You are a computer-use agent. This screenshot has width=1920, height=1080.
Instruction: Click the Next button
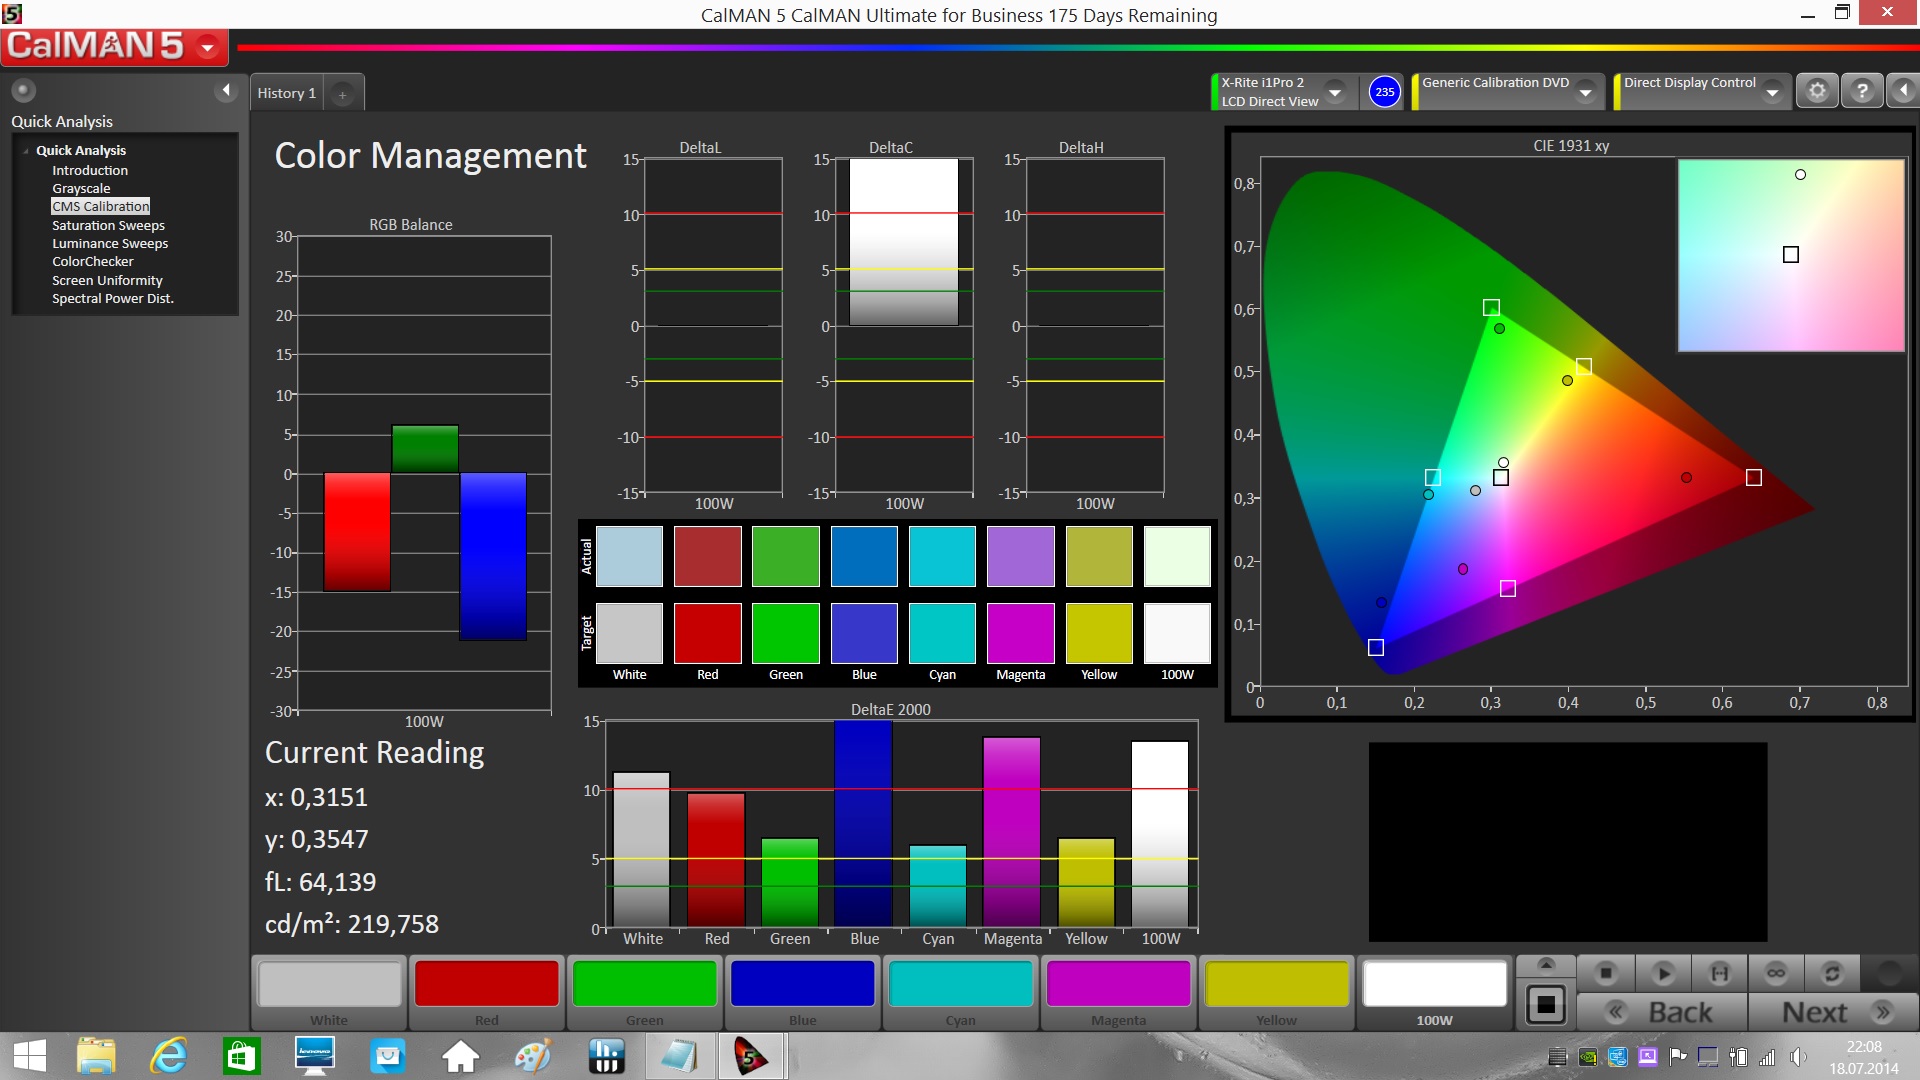[1834, 1012]
